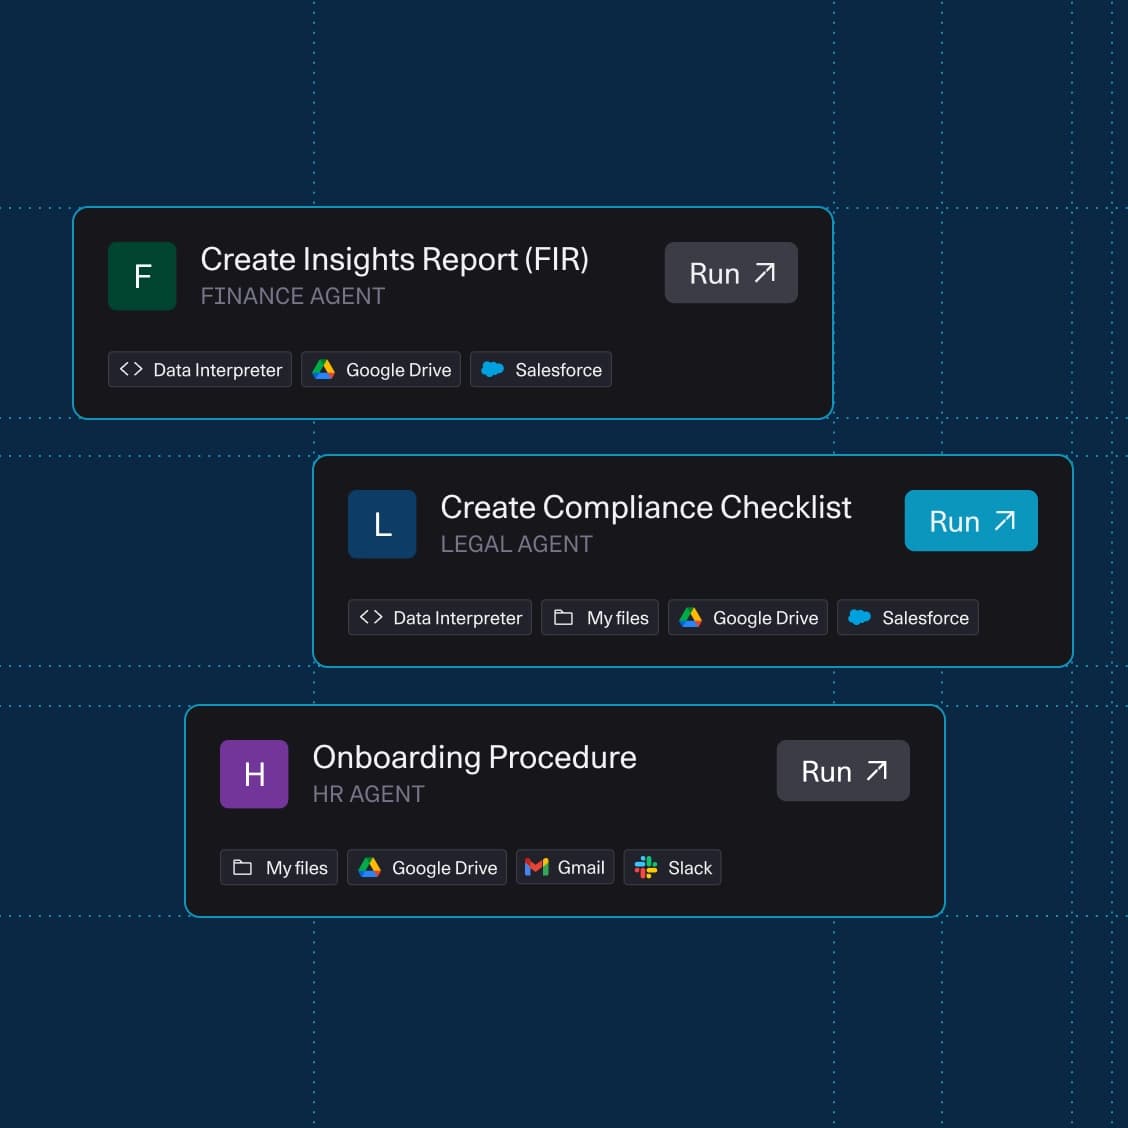This screenshot has width=1128, height=1128.
Task: Run the Create Compliance Checklist agent
Action: [971, 521]
